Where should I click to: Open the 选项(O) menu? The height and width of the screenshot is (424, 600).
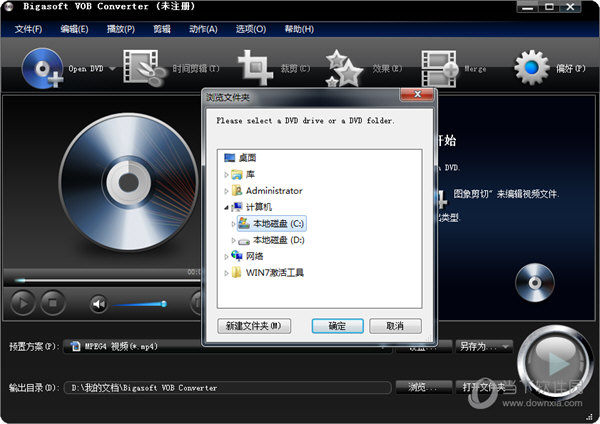pyautogui.click(x=251, y=29)
